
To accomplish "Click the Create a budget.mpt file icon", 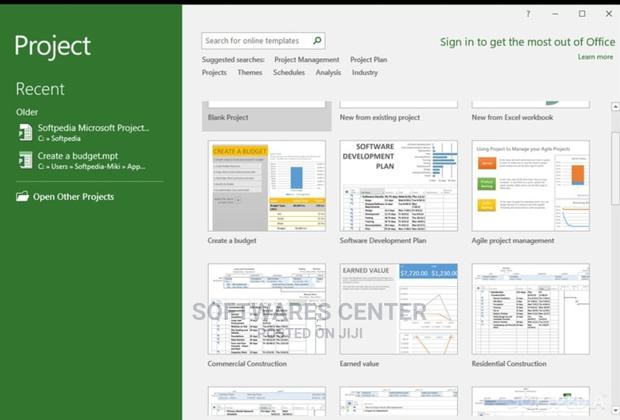I will (x=25, y=160).
